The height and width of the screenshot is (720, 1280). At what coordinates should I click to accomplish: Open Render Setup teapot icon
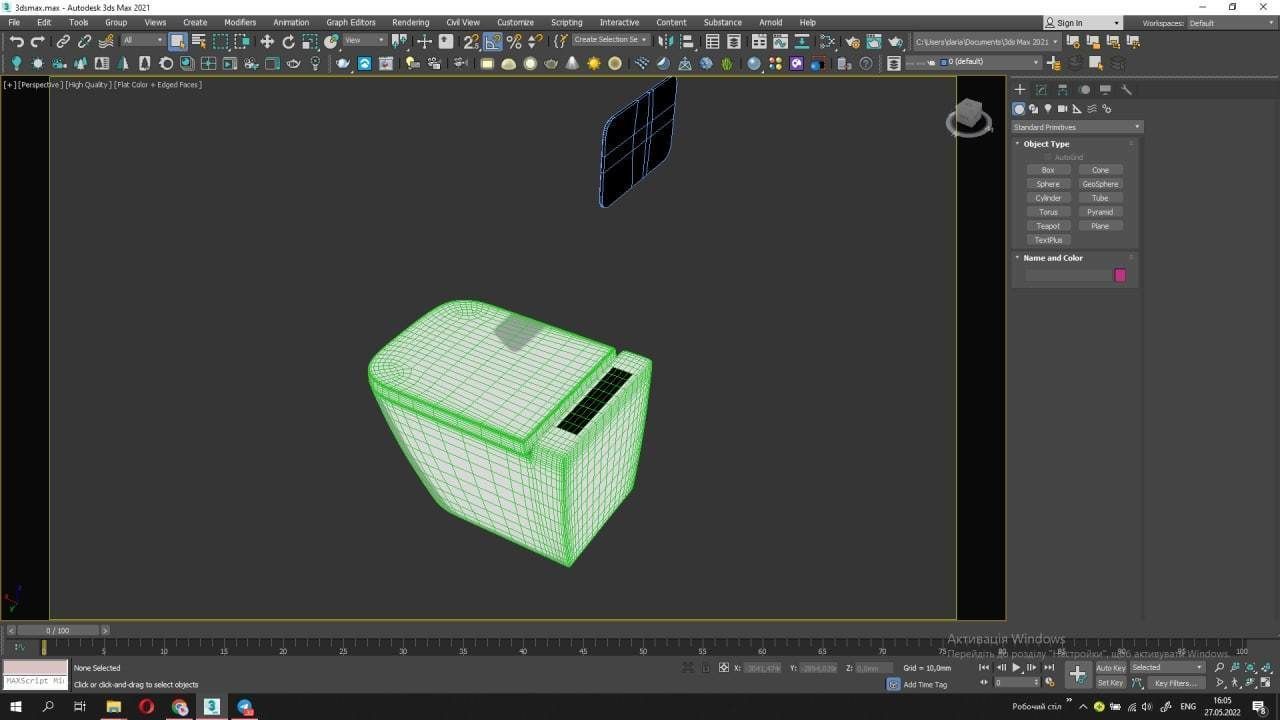852,41
